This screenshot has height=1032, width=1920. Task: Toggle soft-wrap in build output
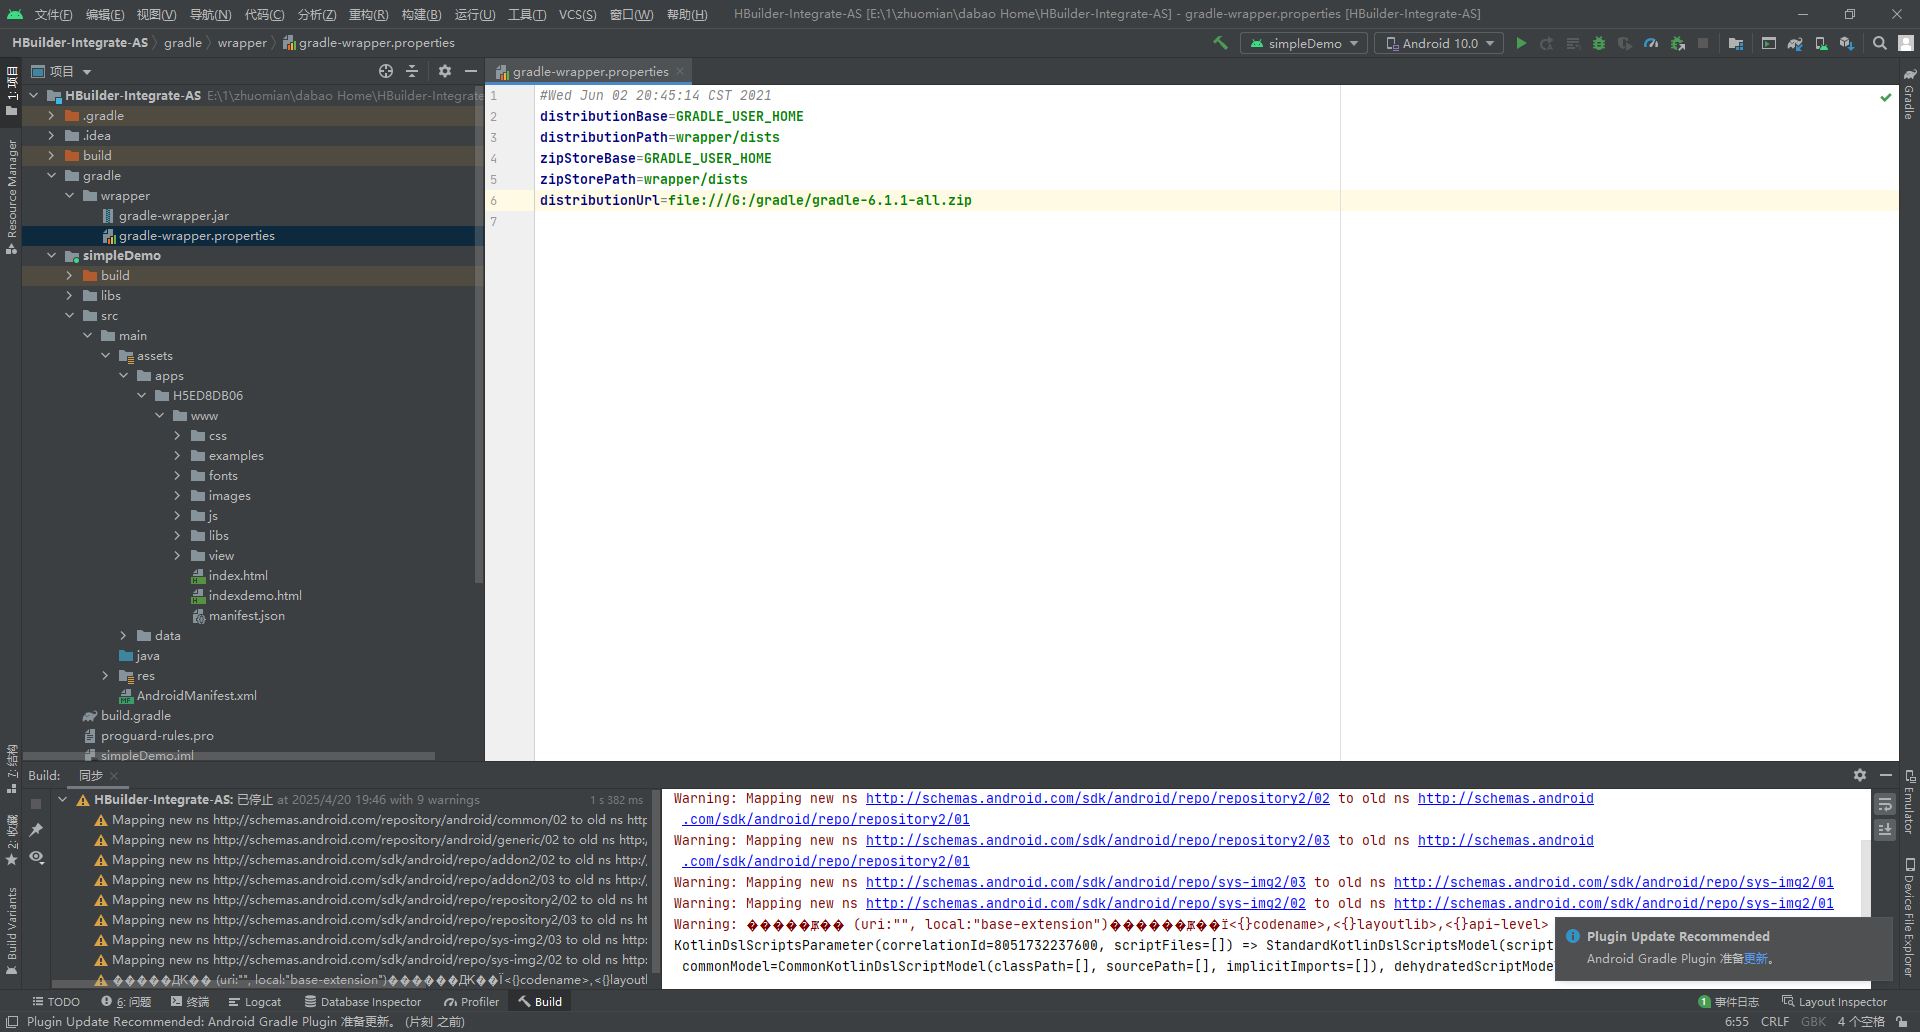[1885, 804]
